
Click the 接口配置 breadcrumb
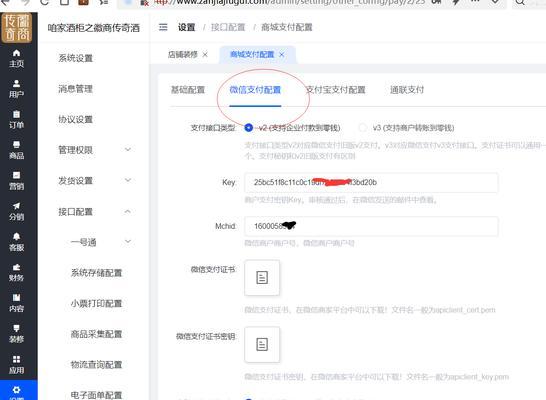pyautogui.click(x=228, y=27)
